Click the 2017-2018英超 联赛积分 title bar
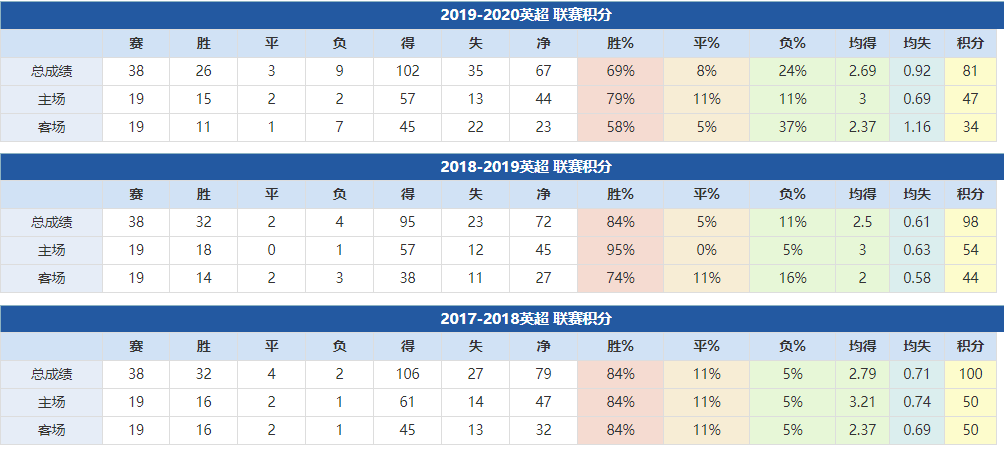Image resolution: width=1004 pixels, height=453 pixels. [x=526, y=319]
